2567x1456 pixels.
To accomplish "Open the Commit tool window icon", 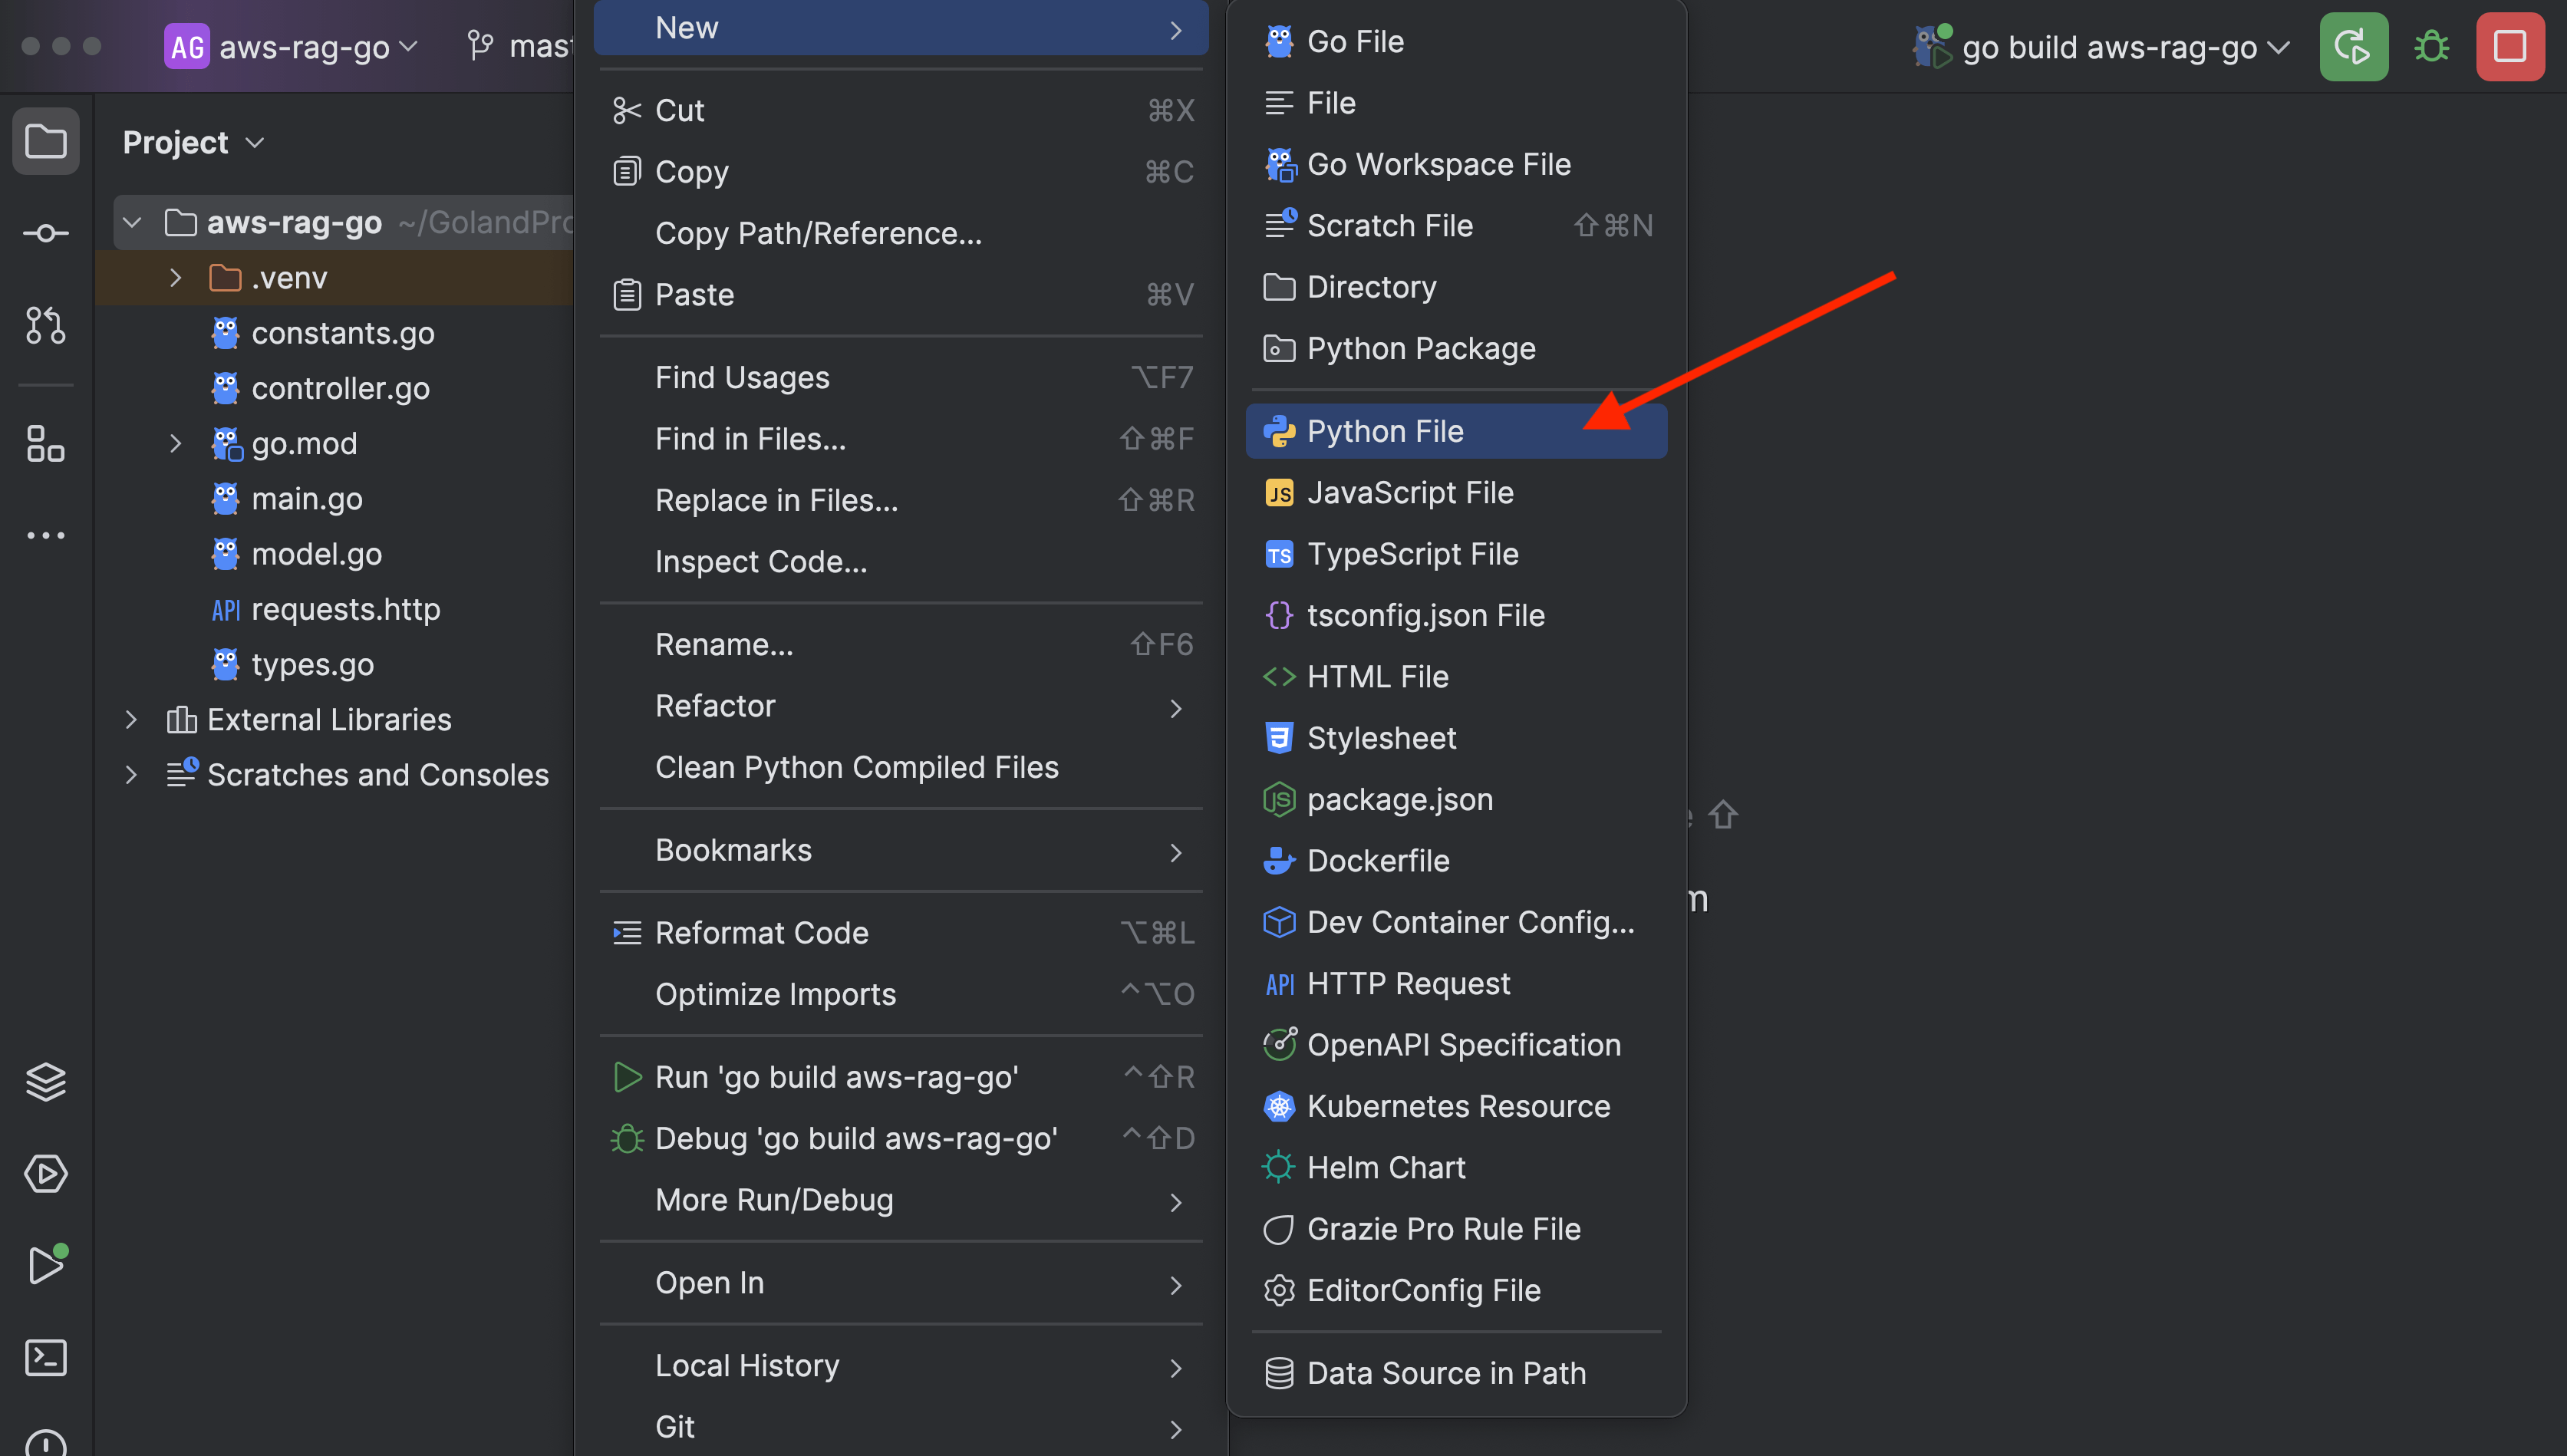I will click(x=46, y=233).
